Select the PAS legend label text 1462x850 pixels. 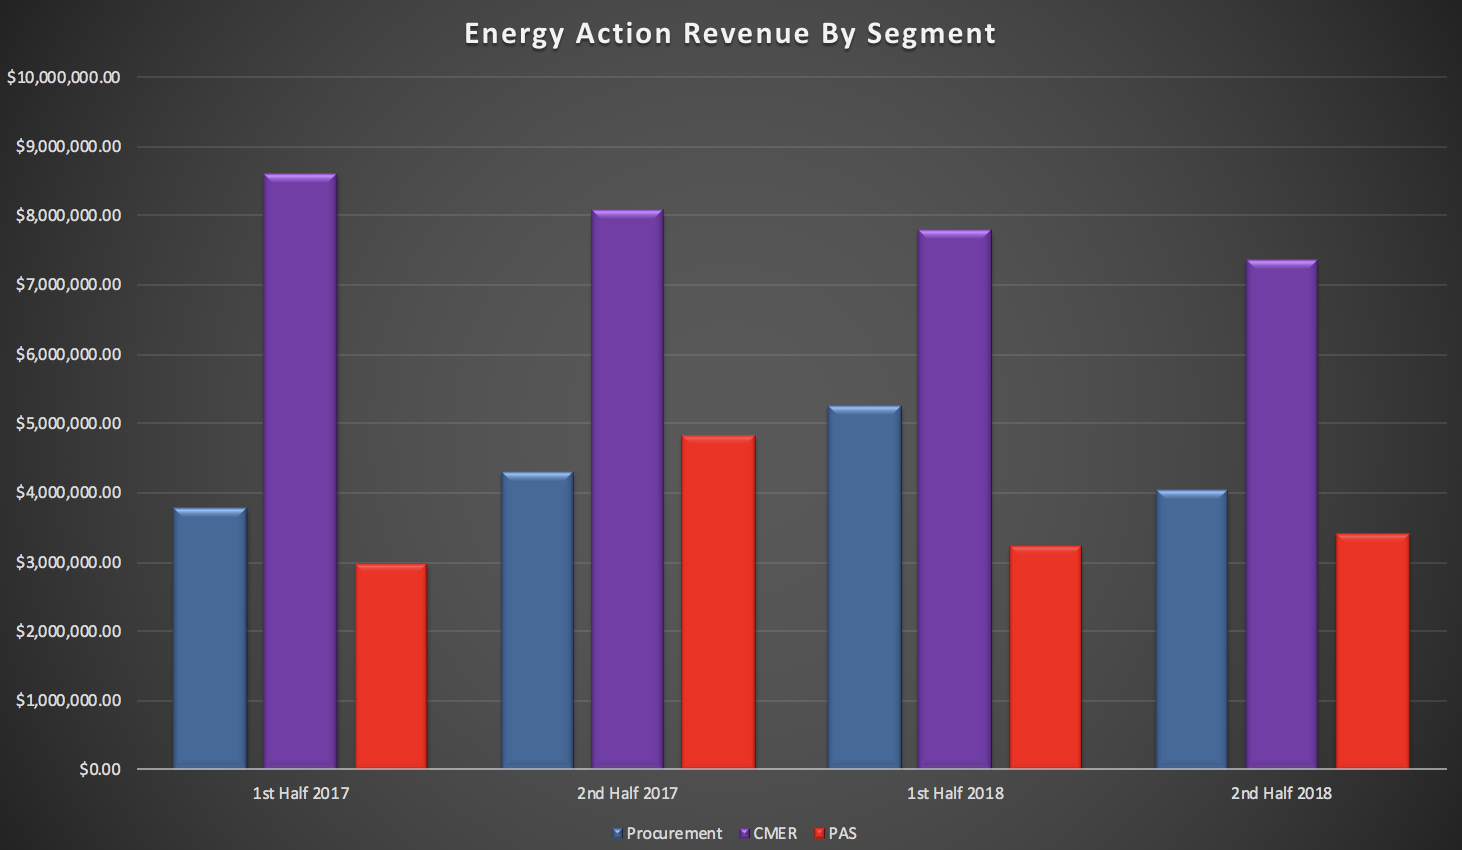pos(843,833)
